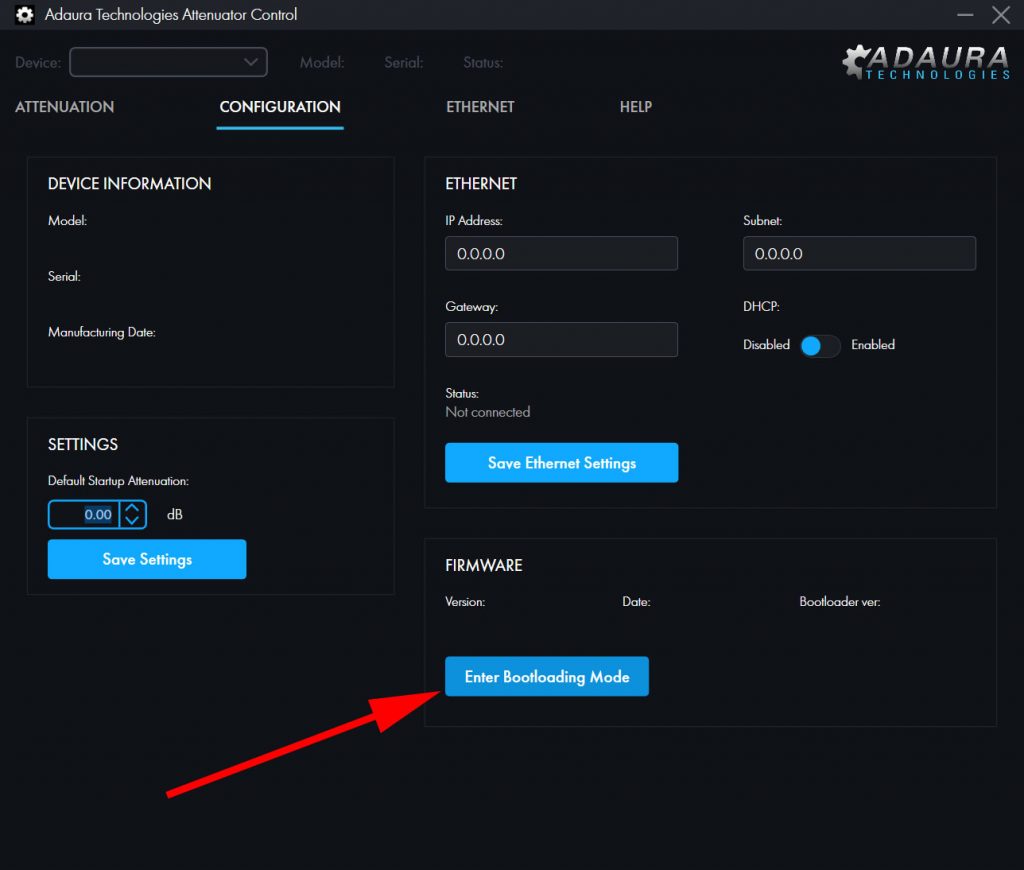Close the Attenuator Control window
Image resolution: width=1024 pixels, height=870 pixels.
(x=1000, y=15)
